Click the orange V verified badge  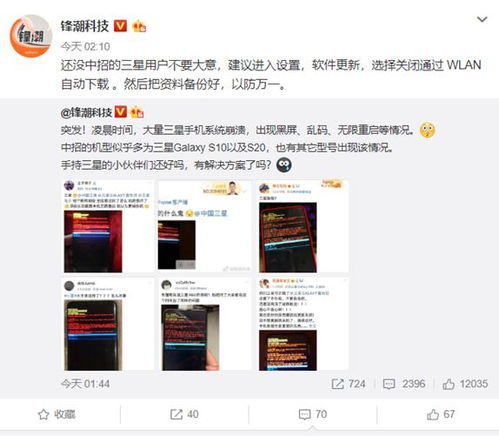(x=120, y=26)
